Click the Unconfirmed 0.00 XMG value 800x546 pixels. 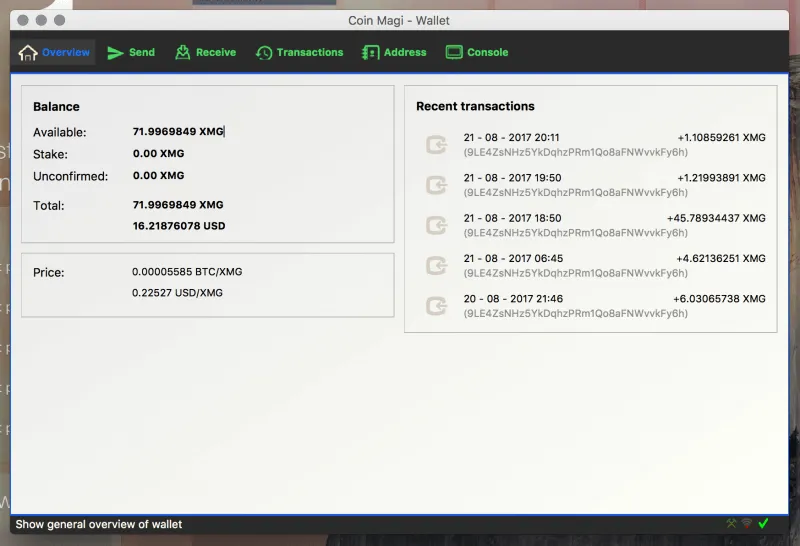point(158,175)
